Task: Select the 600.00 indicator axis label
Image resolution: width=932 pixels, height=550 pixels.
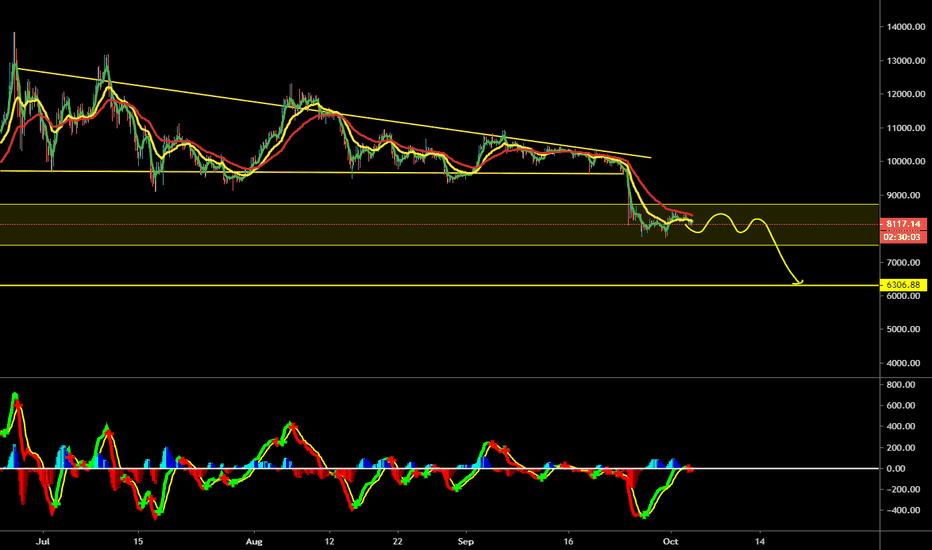Action: [x=900, y=406]
